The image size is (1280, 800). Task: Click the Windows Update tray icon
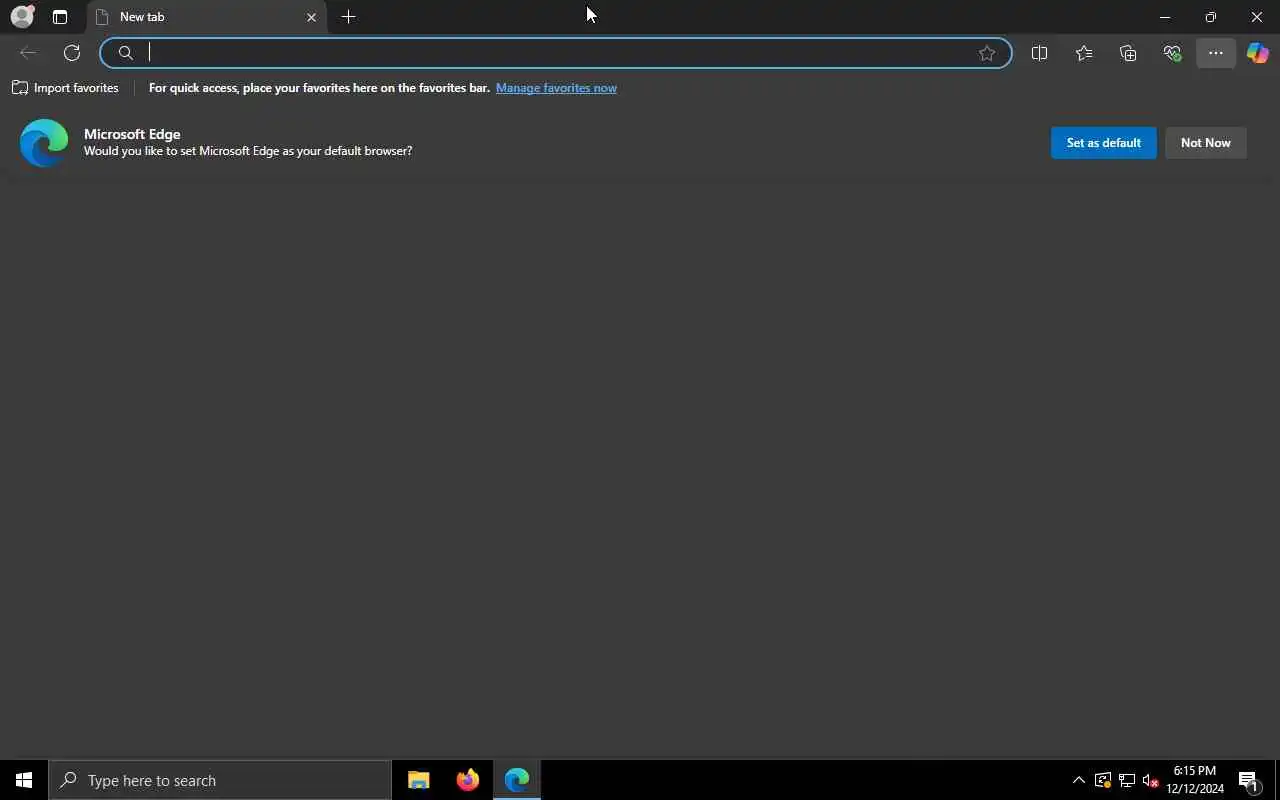(x=1103, y=780)
